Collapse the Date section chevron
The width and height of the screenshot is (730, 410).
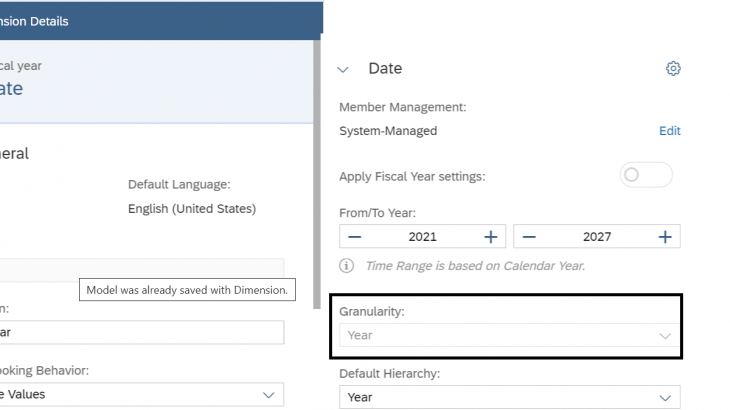(344, 69)
